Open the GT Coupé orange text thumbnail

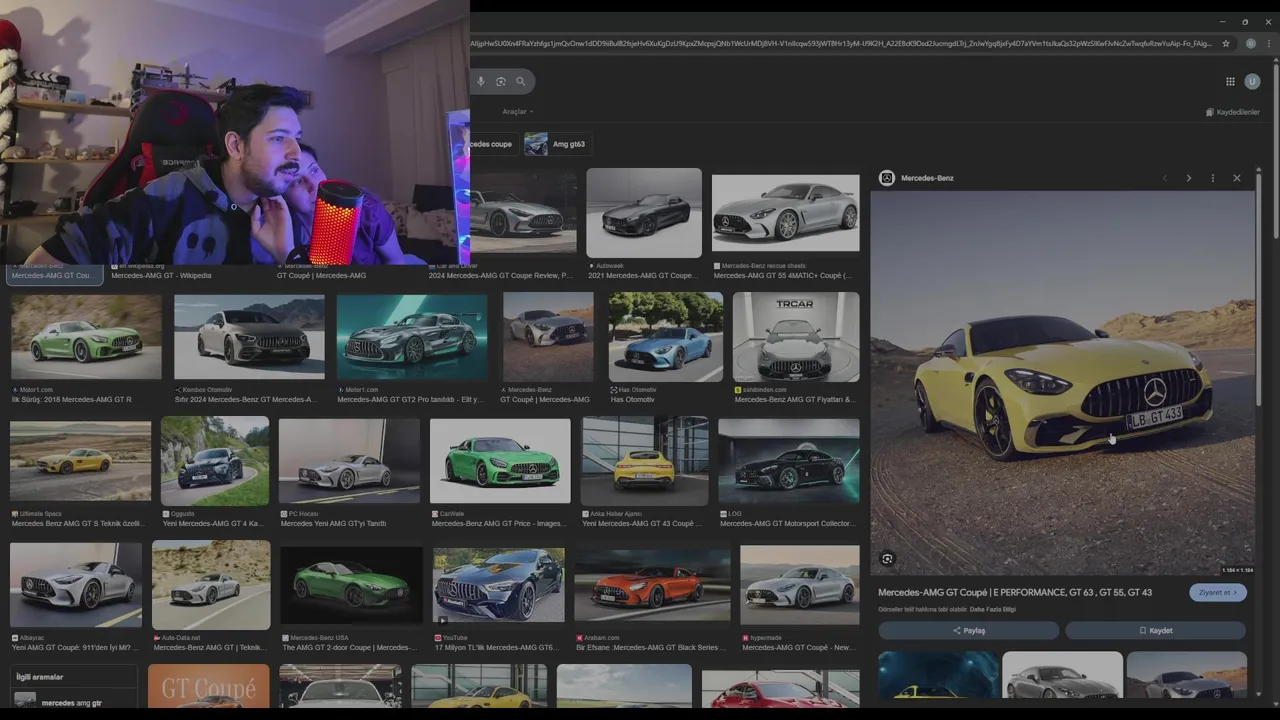tap(209, 687)
